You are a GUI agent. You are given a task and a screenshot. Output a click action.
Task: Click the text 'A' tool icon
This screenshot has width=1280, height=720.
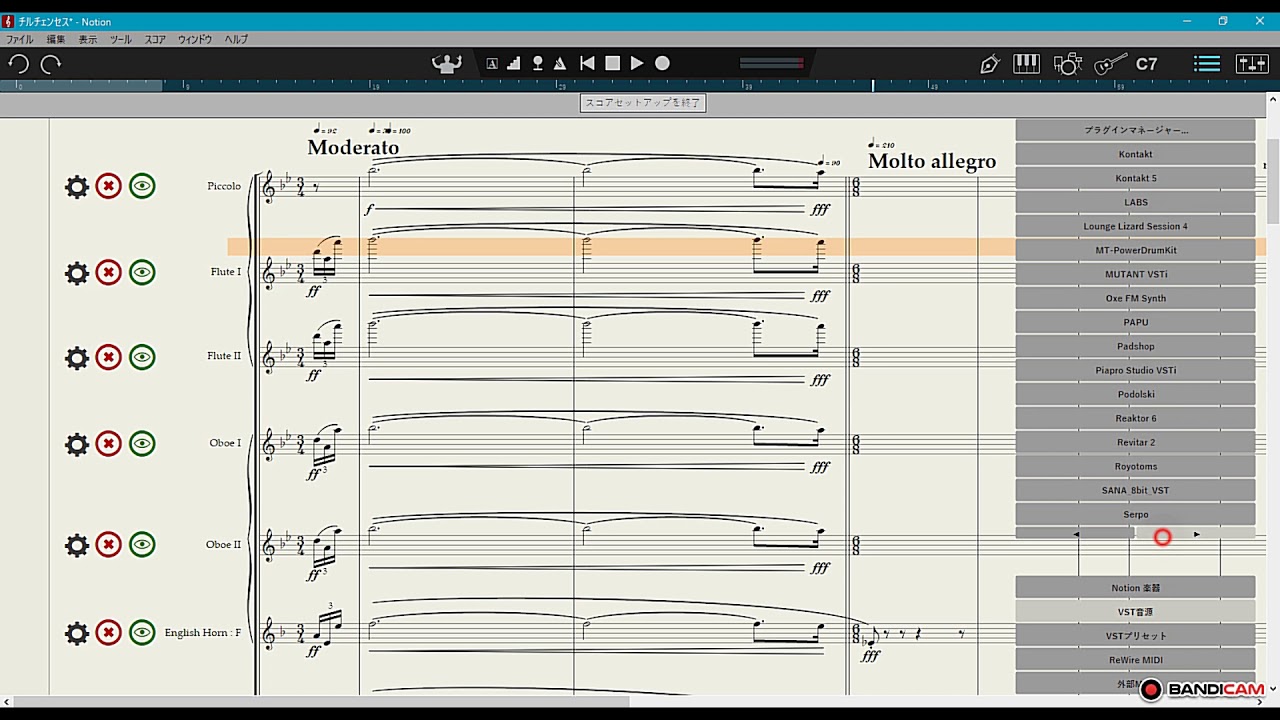click(x=492, y=64)
